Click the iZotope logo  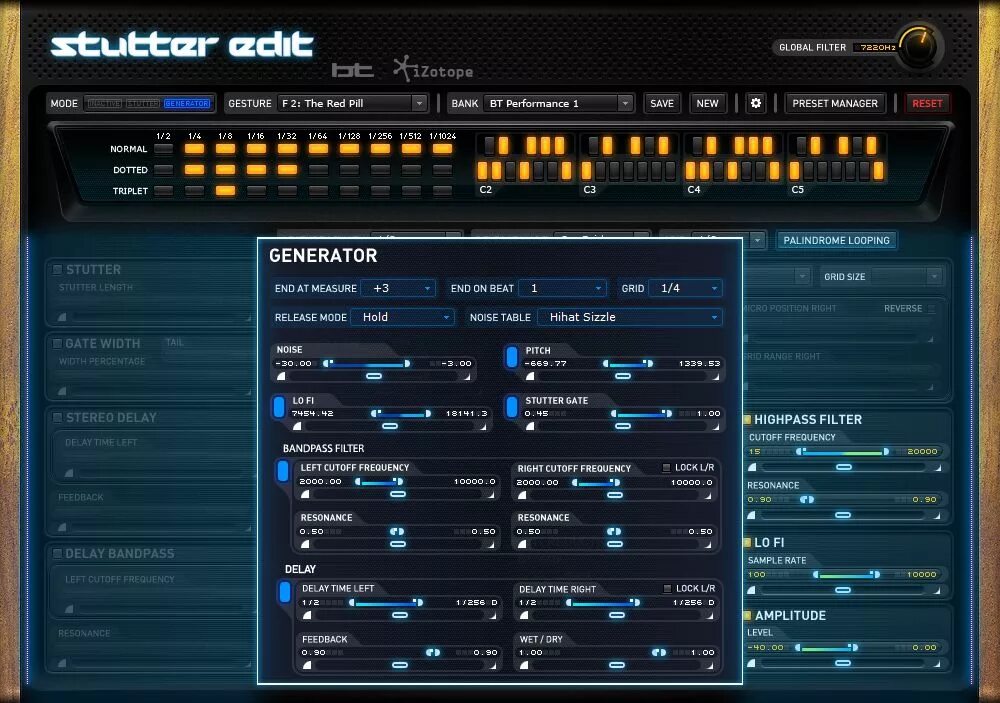click(x=433, y=68)
